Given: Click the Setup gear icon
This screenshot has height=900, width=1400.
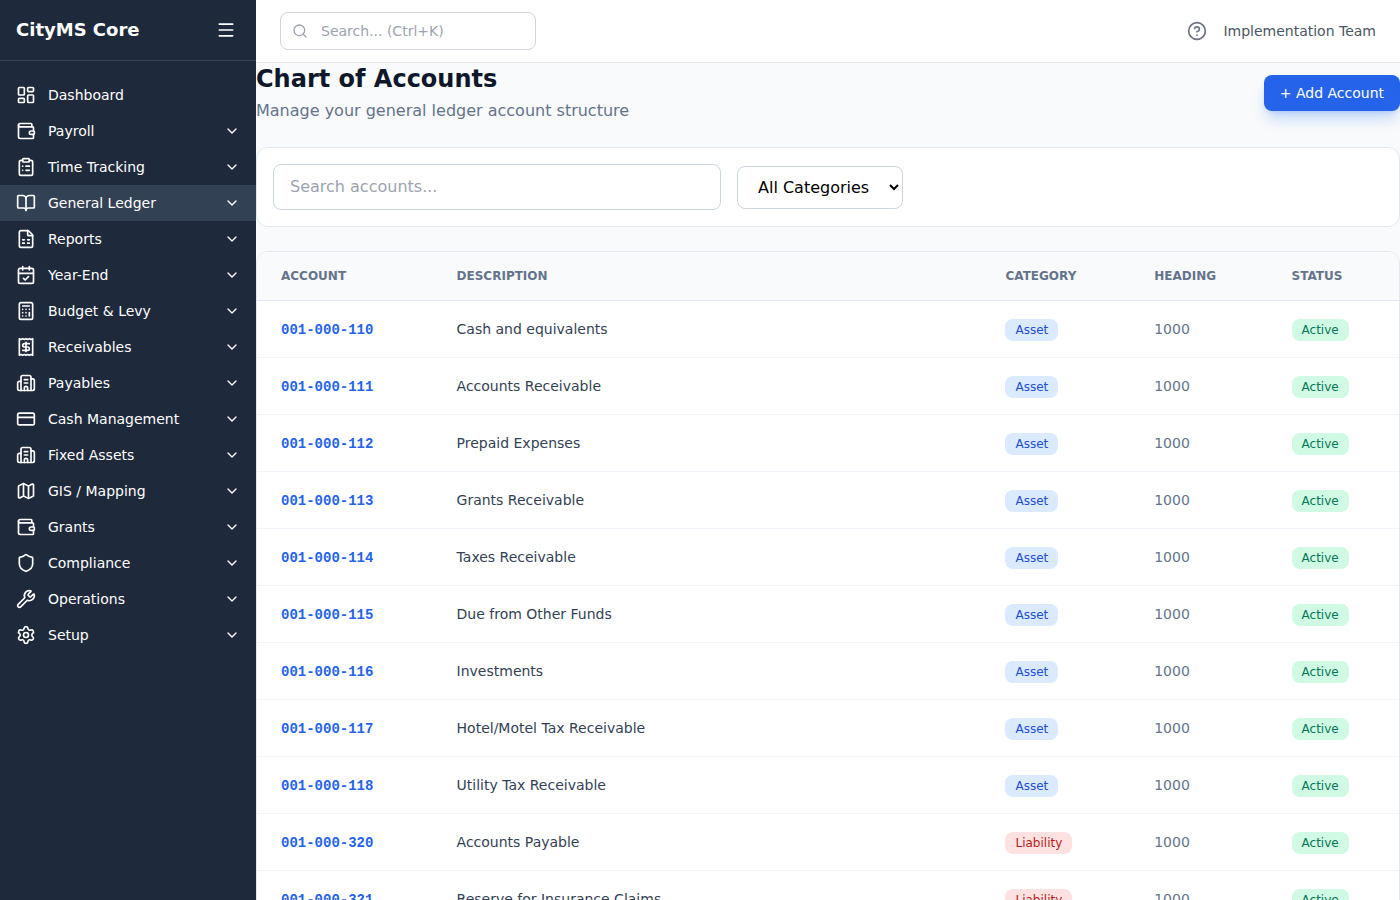Looking at the screenshot, I should (25, 634).
